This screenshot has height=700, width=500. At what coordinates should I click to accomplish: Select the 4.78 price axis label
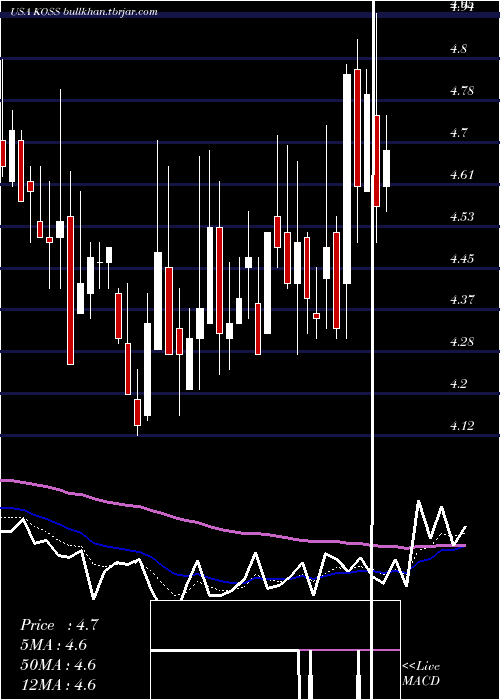(x=462, y=91)
